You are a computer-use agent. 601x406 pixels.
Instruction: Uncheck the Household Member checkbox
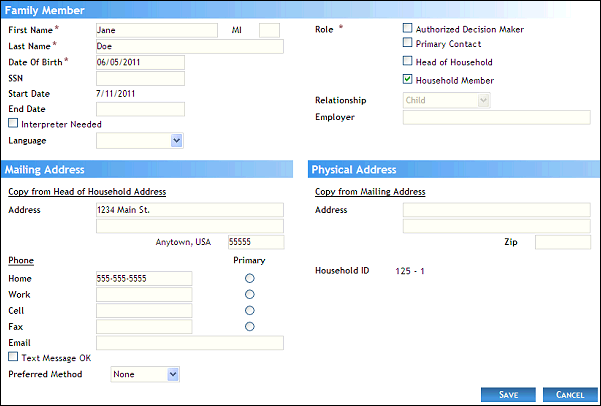click(x=407, y=79)
